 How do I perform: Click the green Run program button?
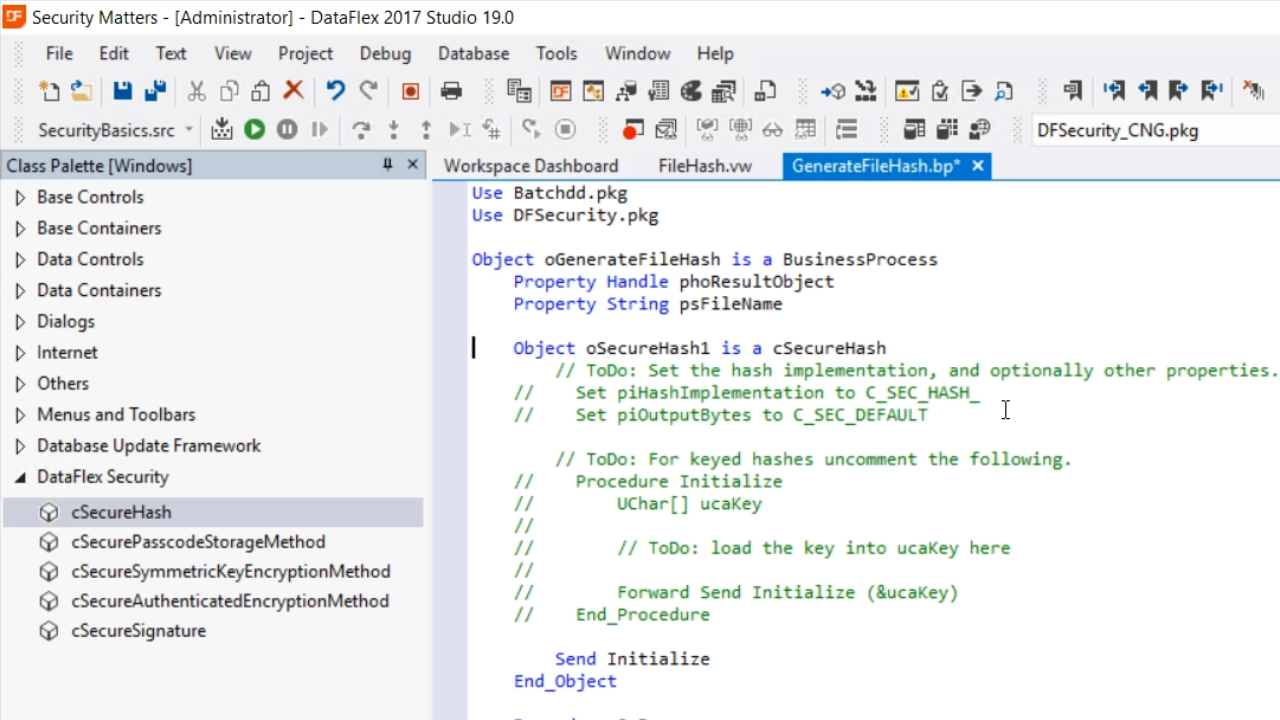click(x=255, y=129)
